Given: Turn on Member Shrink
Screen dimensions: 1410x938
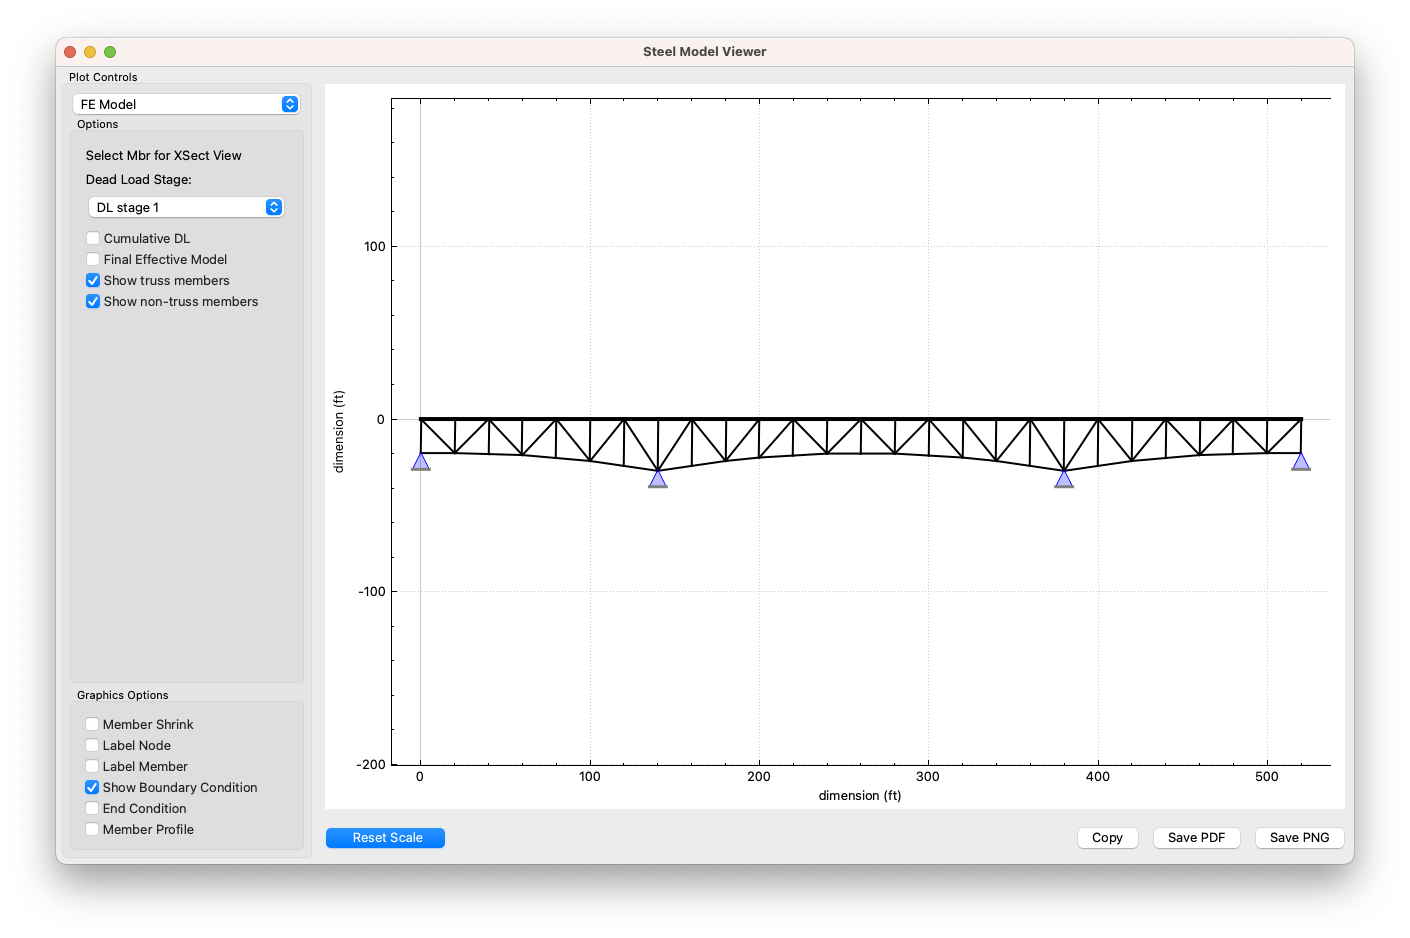Looking at the screenshot, I should pos(92,725).
